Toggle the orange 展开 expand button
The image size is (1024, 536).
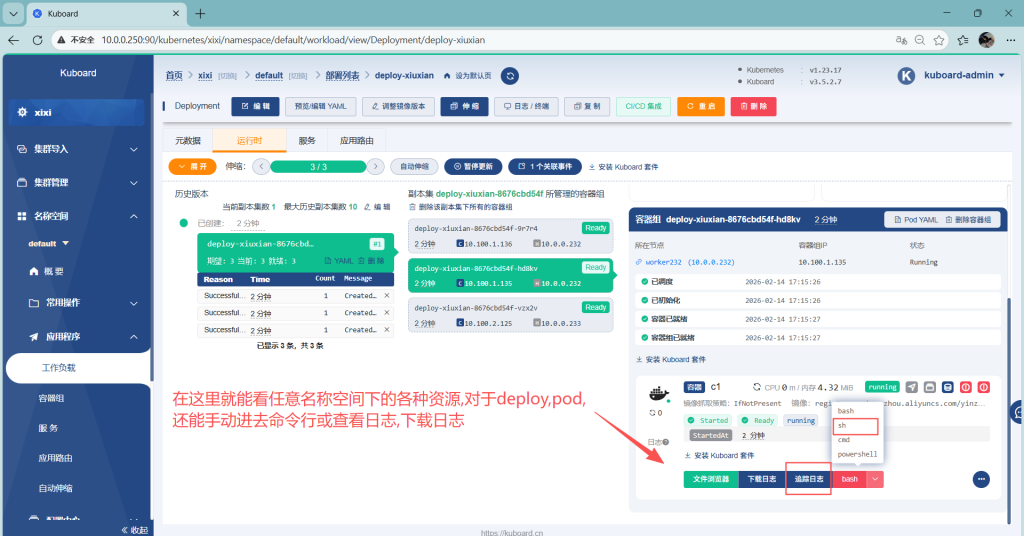(x=192, y=167)
